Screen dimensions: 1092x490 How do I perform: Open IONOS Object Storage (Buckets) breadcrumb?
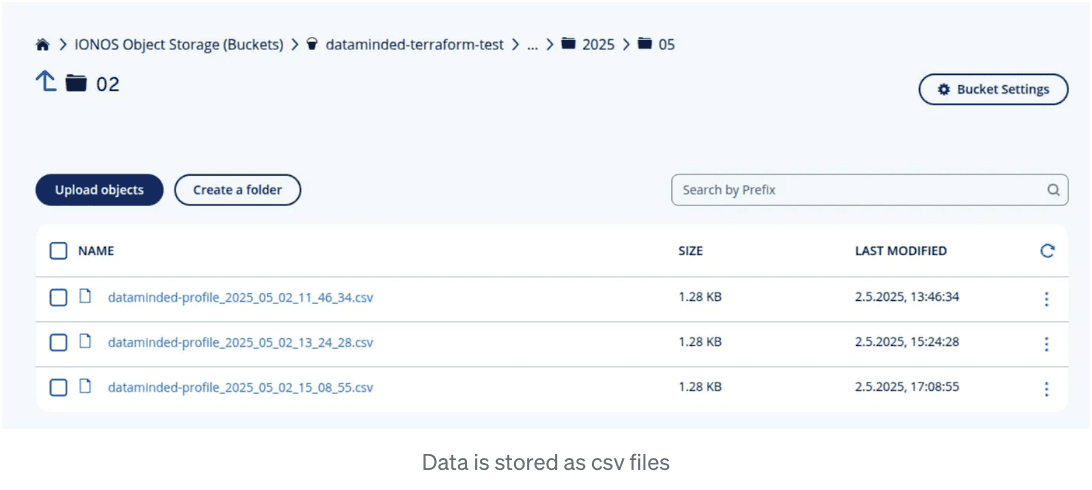(179, 45)
